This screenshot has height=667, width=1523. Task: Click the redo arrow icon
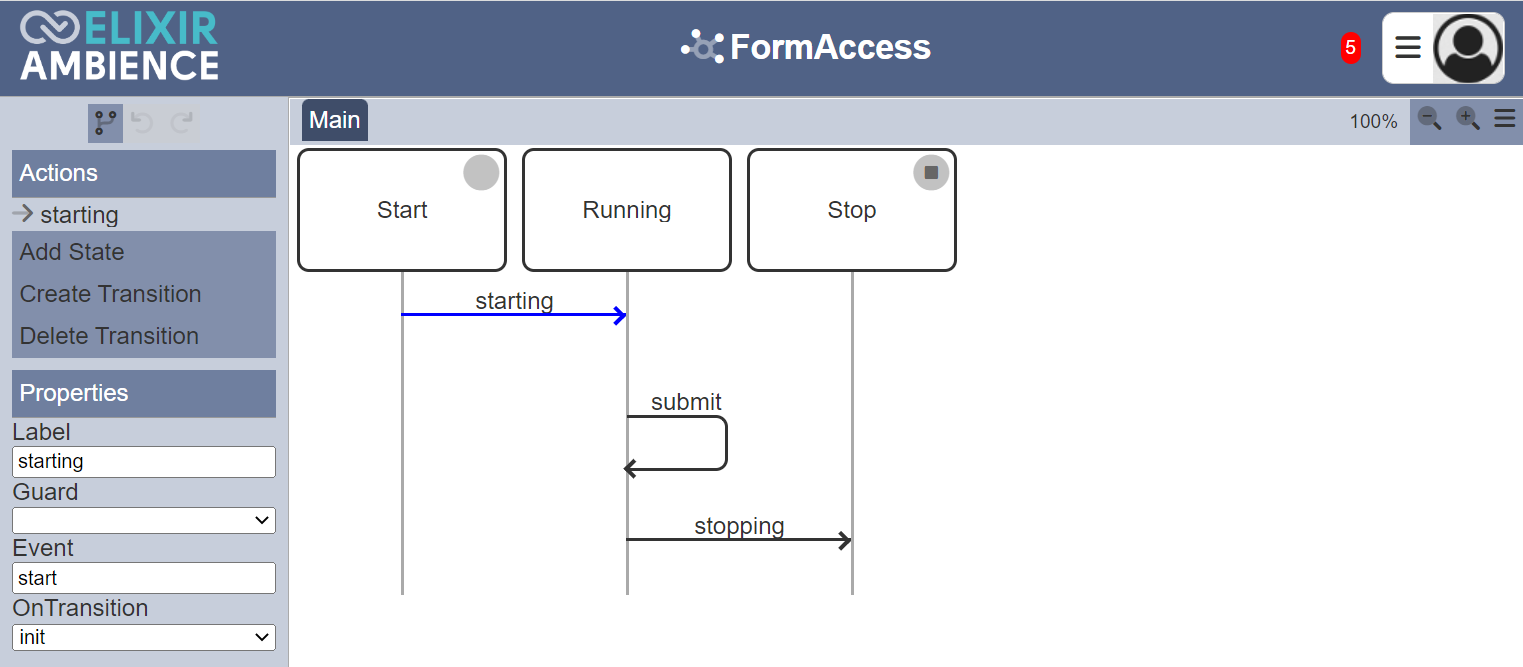point(182,123)
